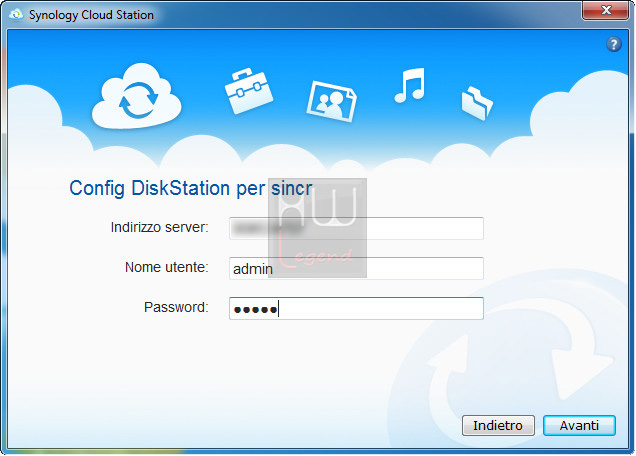Click the Synology Cloud Station title bar icon
This screenshot has width=636, height=456.
coord(16,15)
